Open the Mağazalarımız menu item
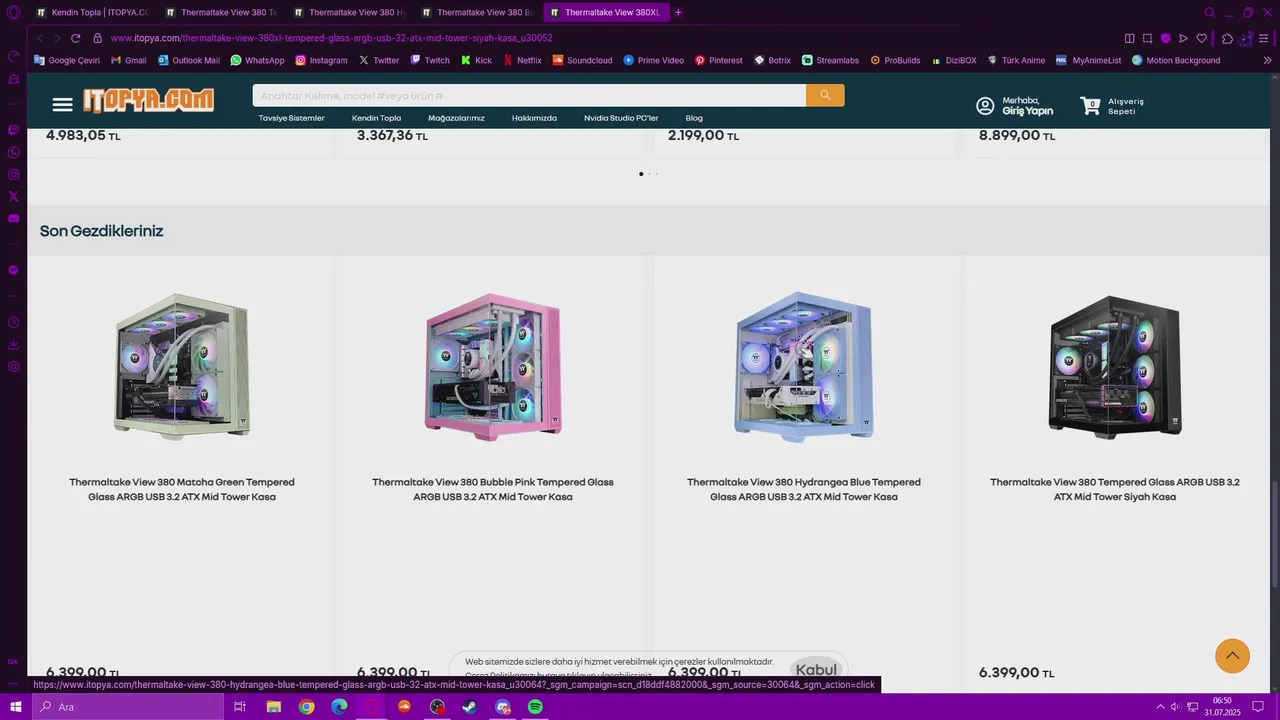Image resolution: width=1280 pixels, height=720 pixels. click(x=456, y=118)
